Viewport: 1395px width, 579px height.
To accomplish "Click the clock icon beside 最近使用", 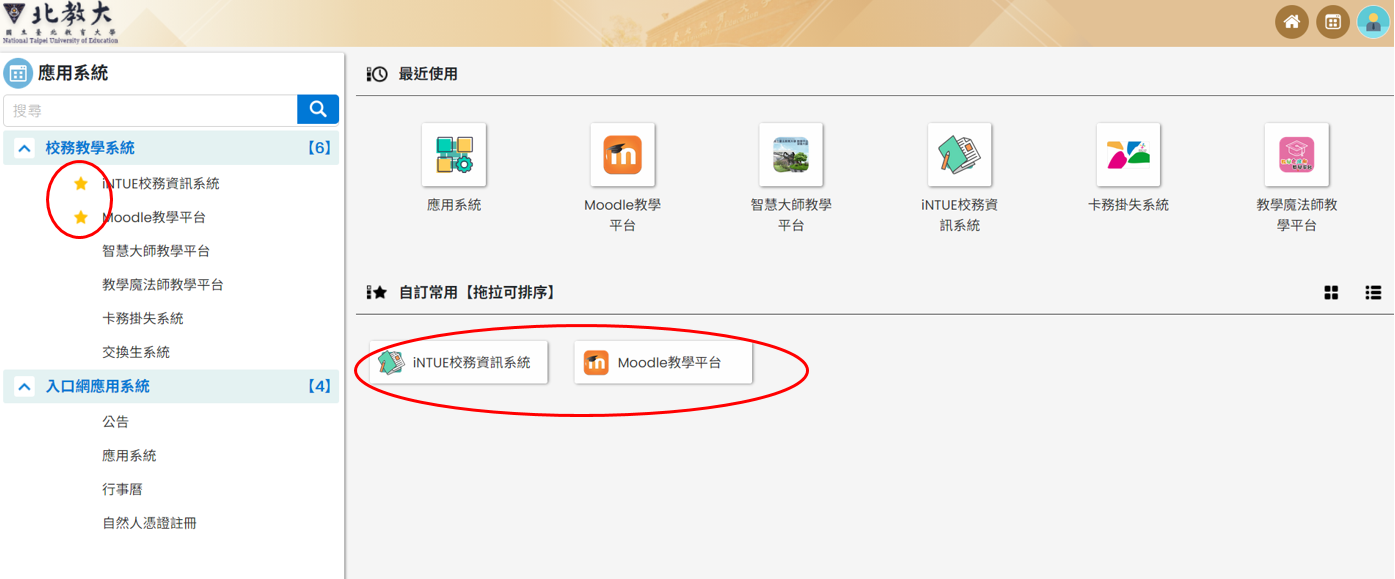I will click(x=377, y=74).
